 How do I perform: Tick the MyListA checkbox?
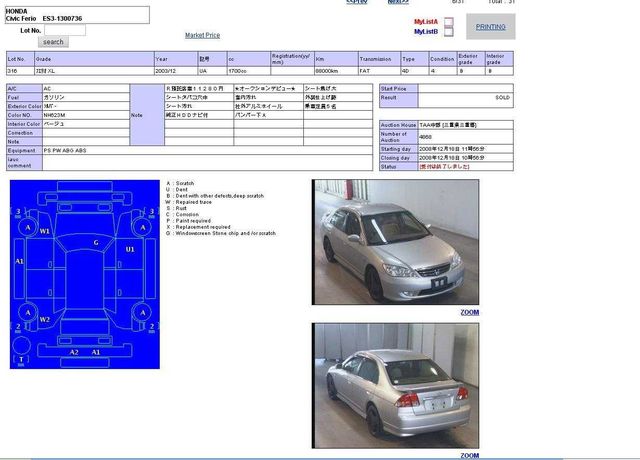pos(449,22)
